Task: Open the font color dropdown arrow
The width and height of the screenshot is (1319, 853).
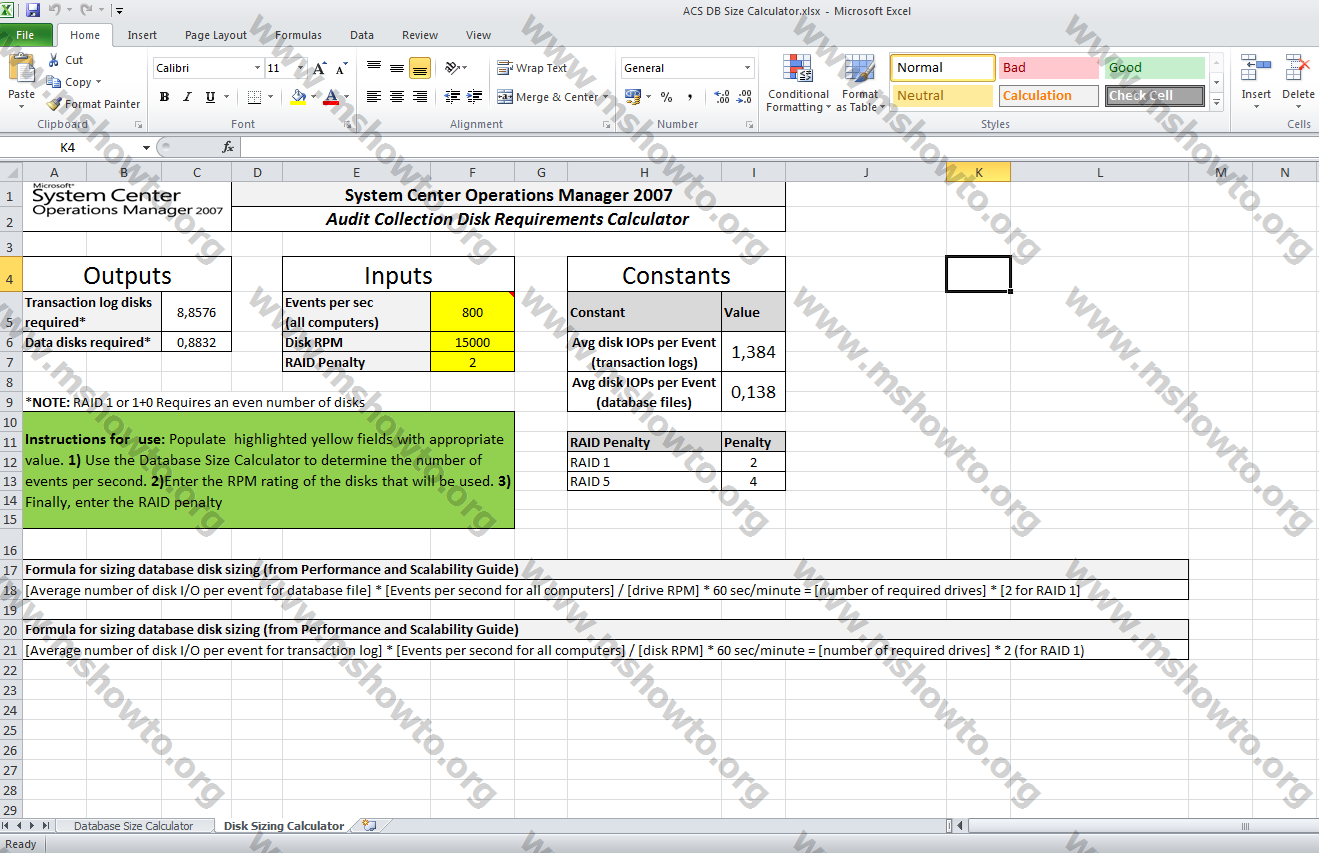Action: 346,97
